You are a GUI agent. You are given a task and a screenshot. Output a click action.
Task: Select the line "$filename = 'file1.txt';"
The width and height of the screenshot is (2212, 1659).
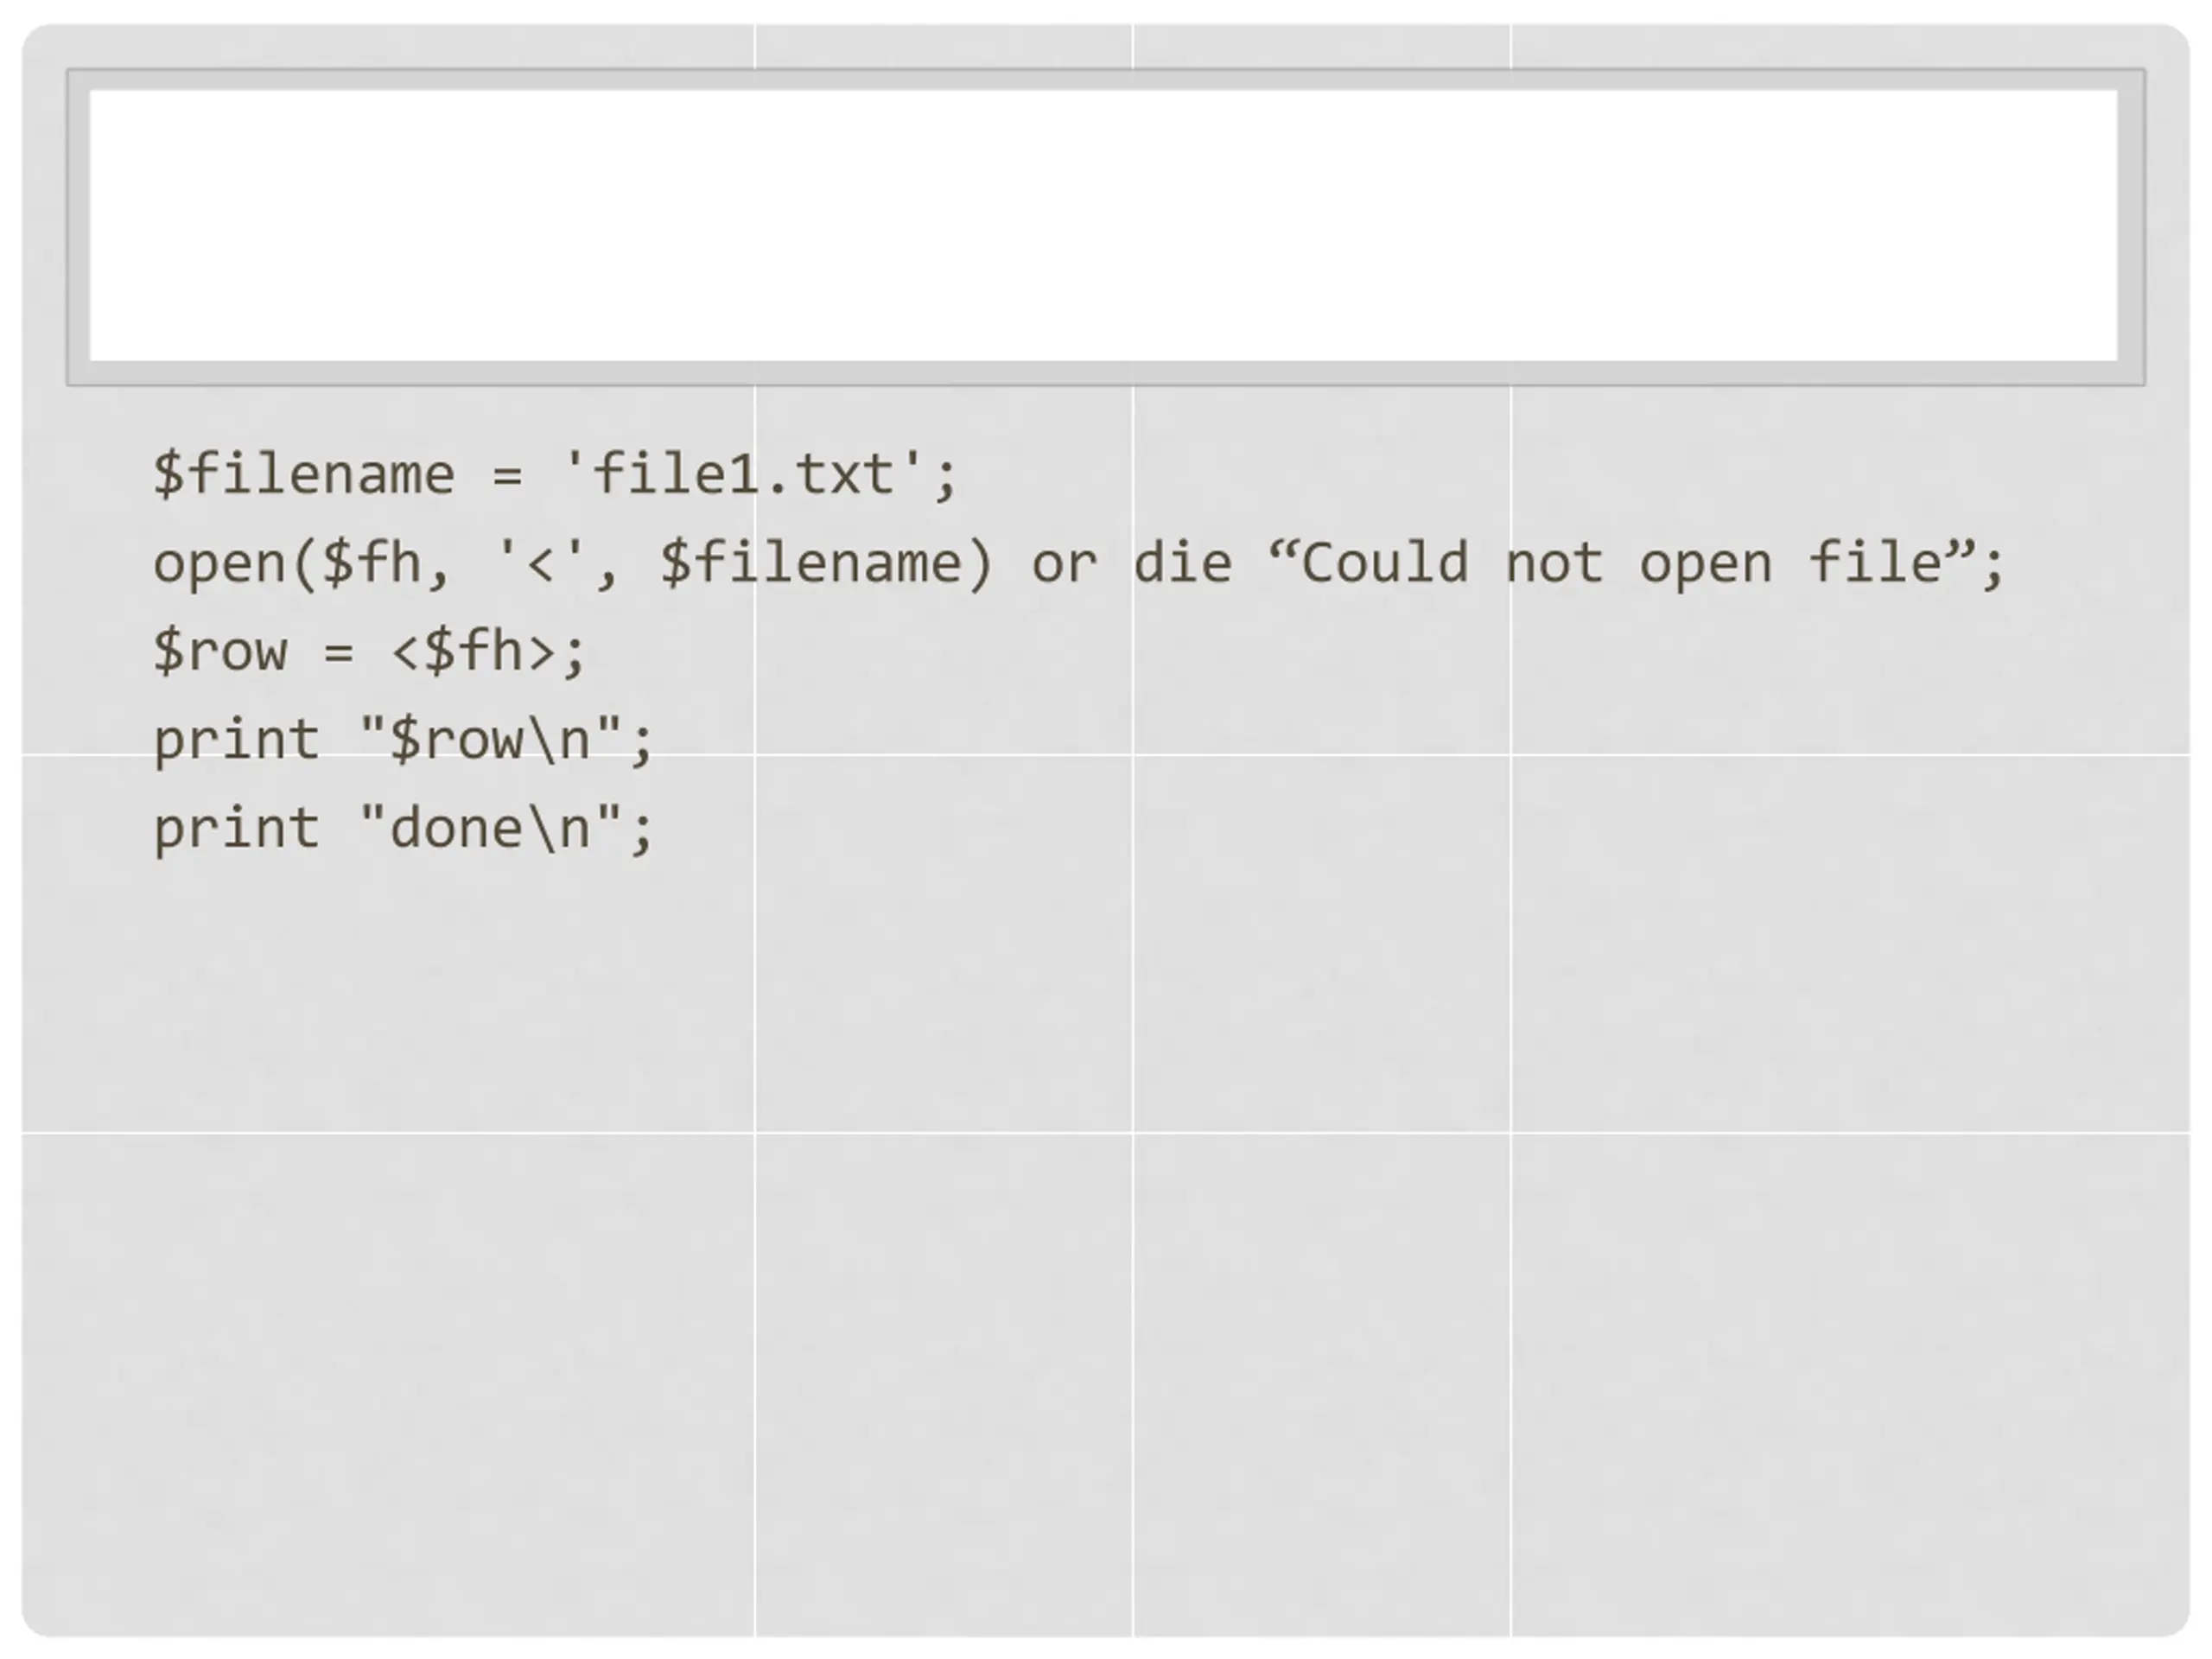click(x=556, y=474)
